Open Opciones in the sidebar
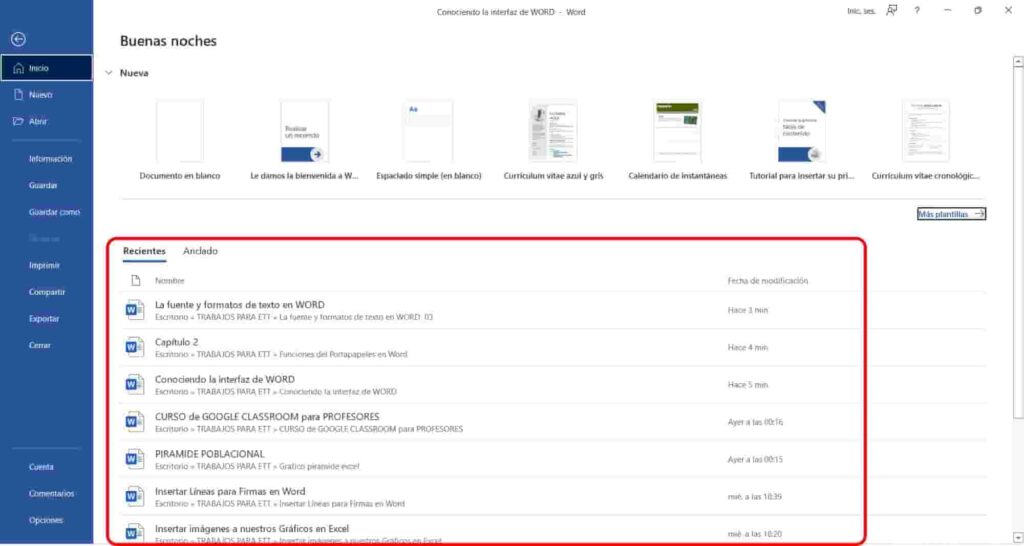This screenshot has width=1024, height=546. (46, 520)
